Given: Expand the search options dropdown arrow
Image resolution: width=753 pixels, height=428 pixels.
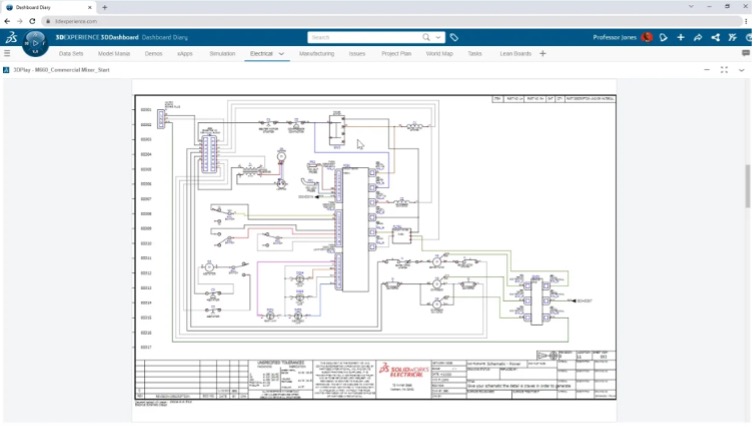Looking at the screenshot, I should [x=438, y=37].
